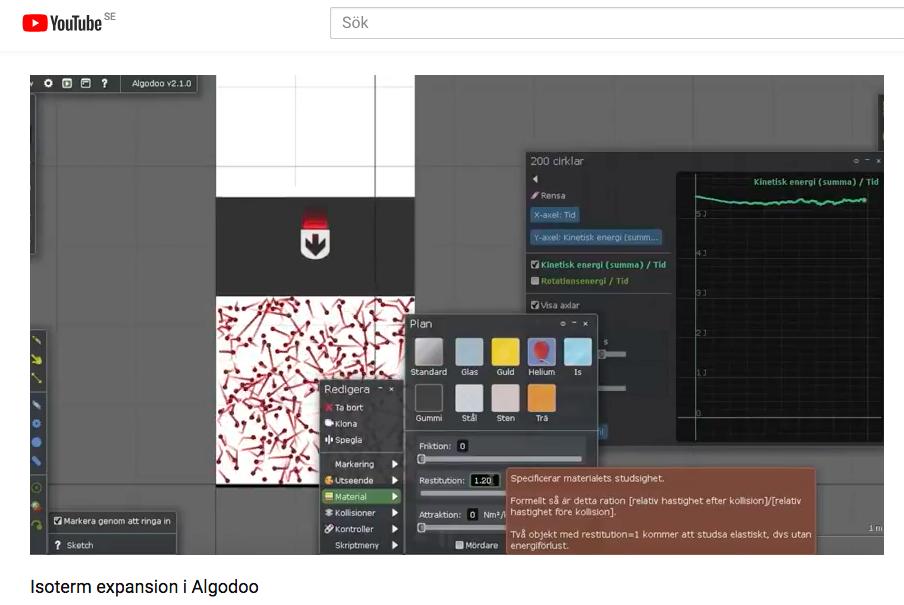Select the green curved arrow tool

click(x=37, y=525)
